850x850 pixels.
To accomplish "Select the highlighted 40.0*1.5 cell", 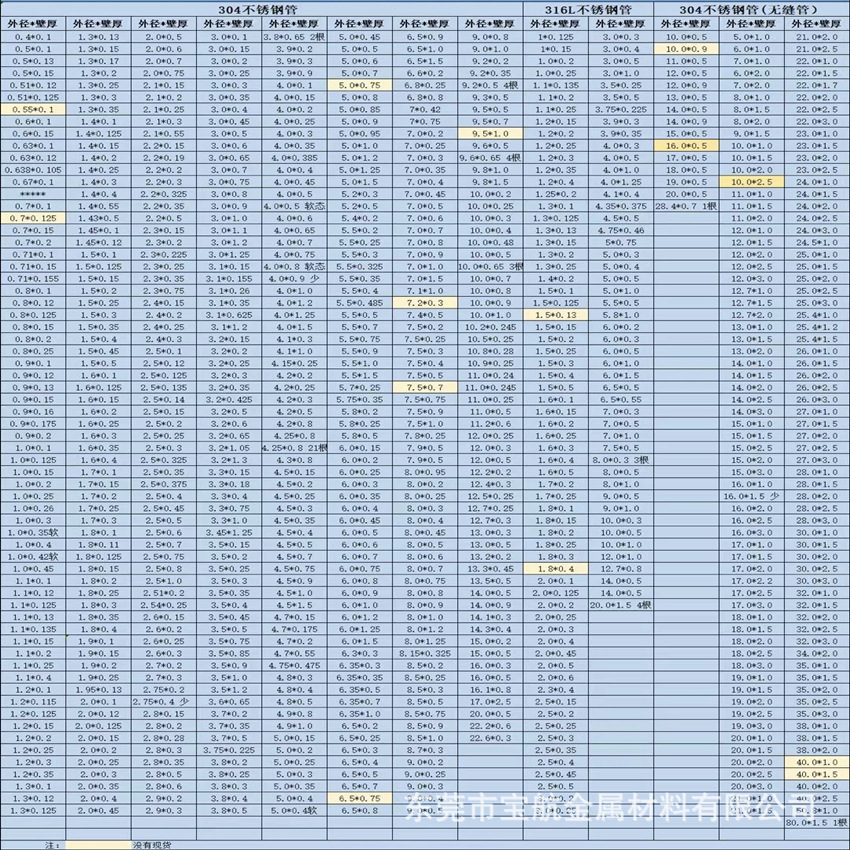I will (x=816, y=774).
